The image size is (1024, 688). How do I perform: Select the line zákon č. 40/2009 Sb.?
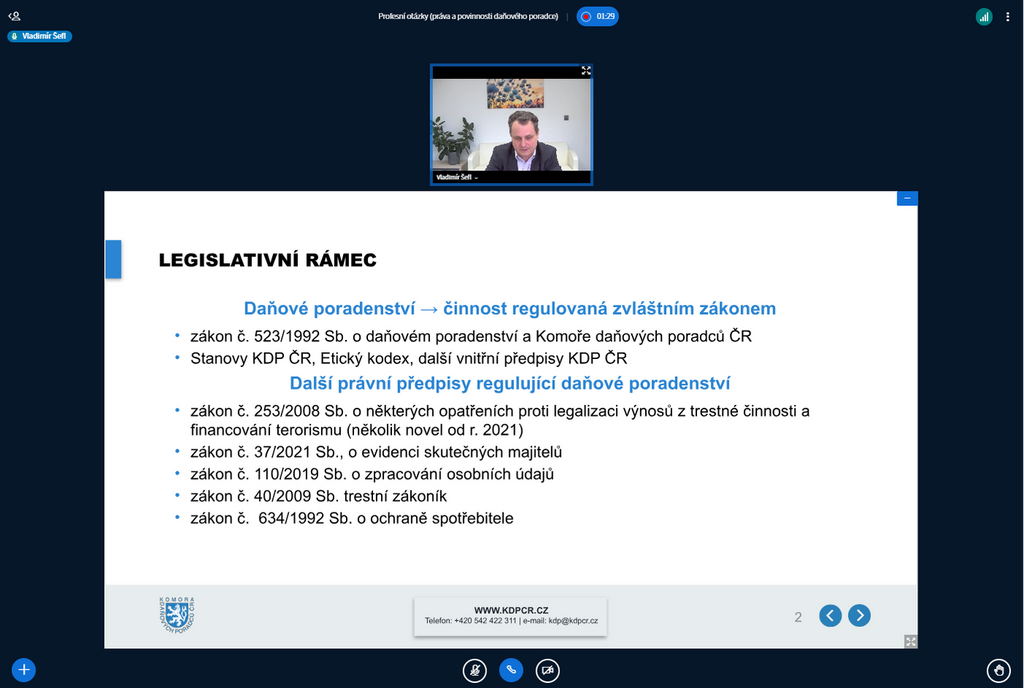click(x=319, y=496)
